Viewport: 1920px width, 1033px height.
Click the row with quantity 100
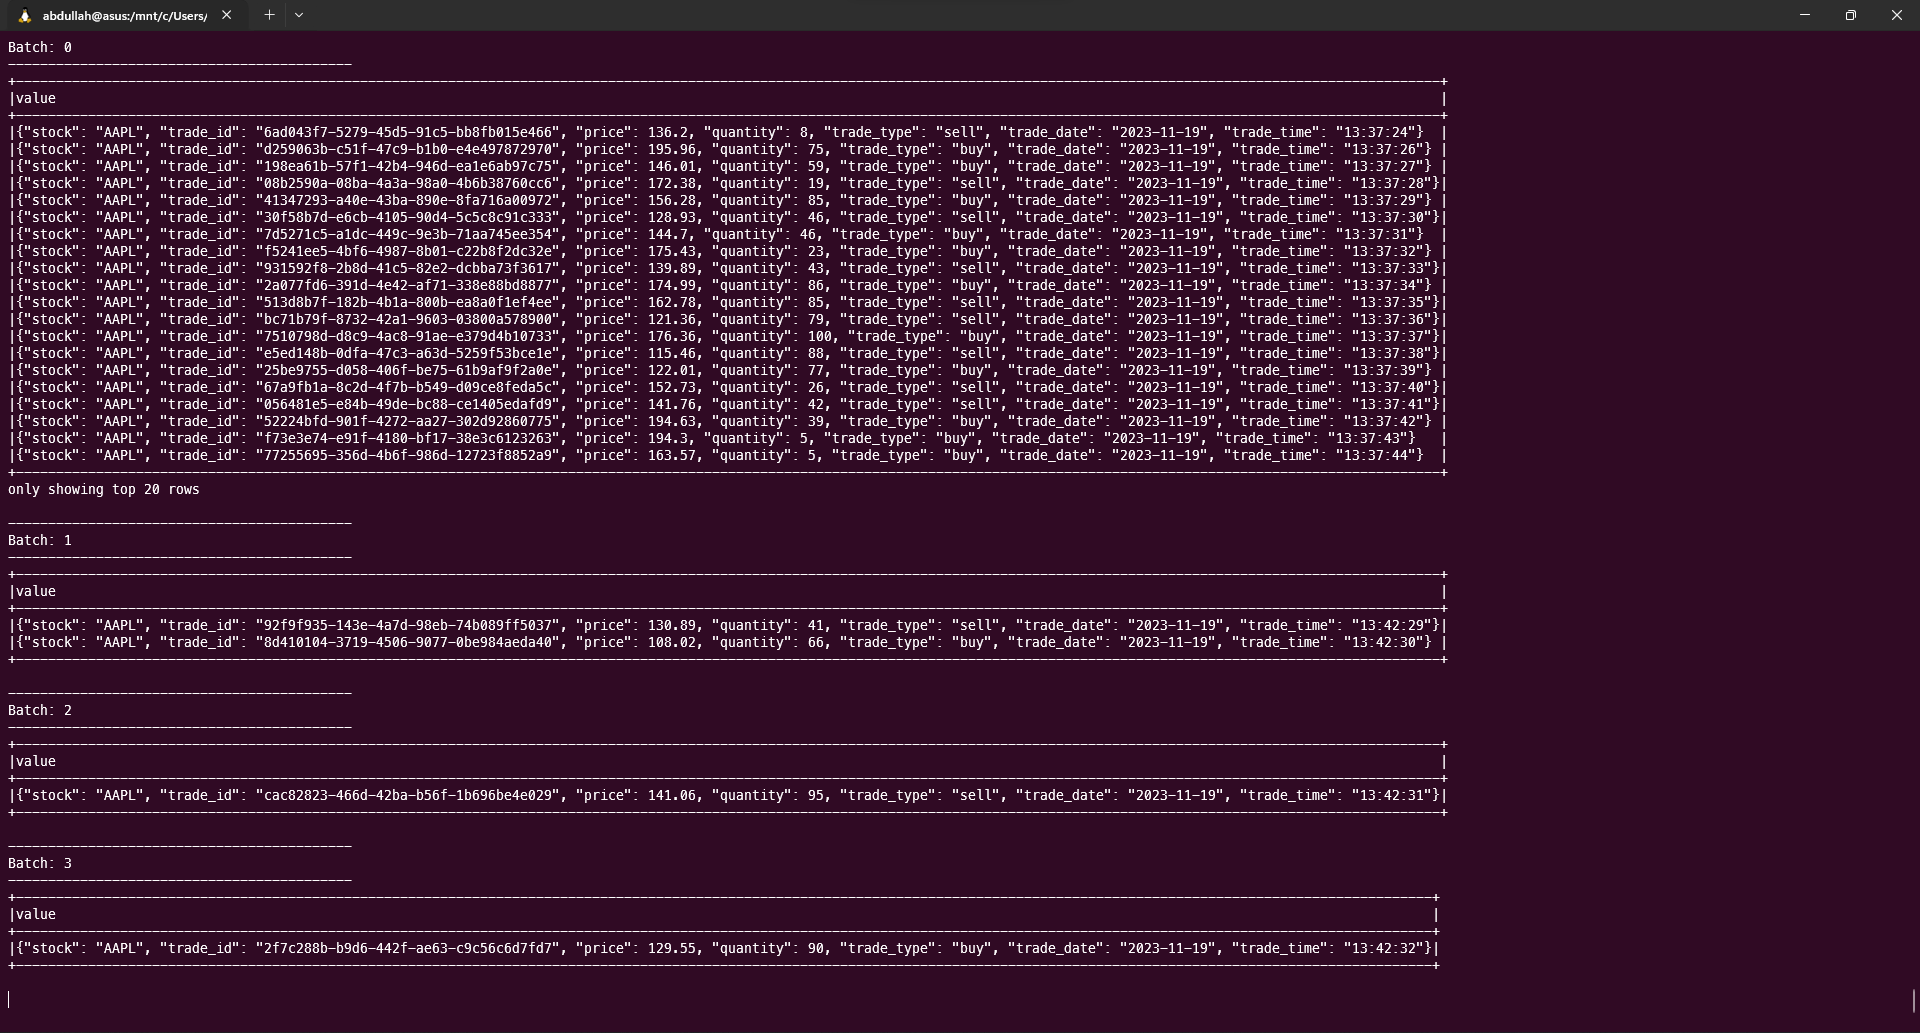(727, 336)
